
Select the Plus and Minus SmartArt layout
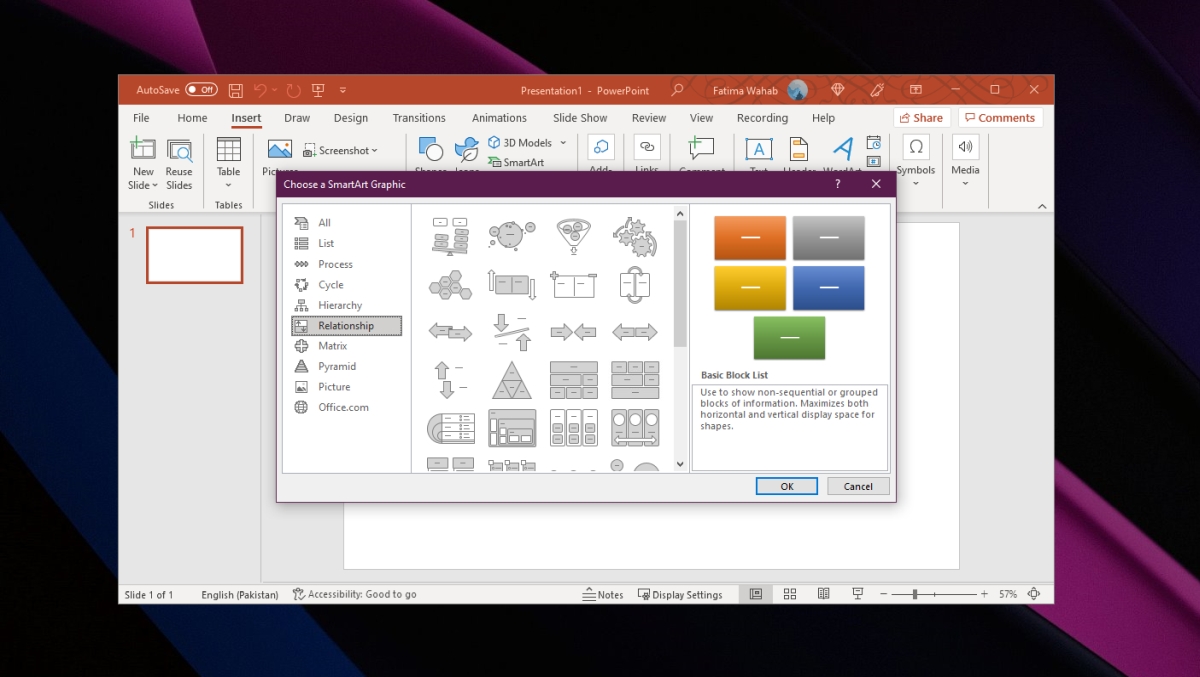573,284
